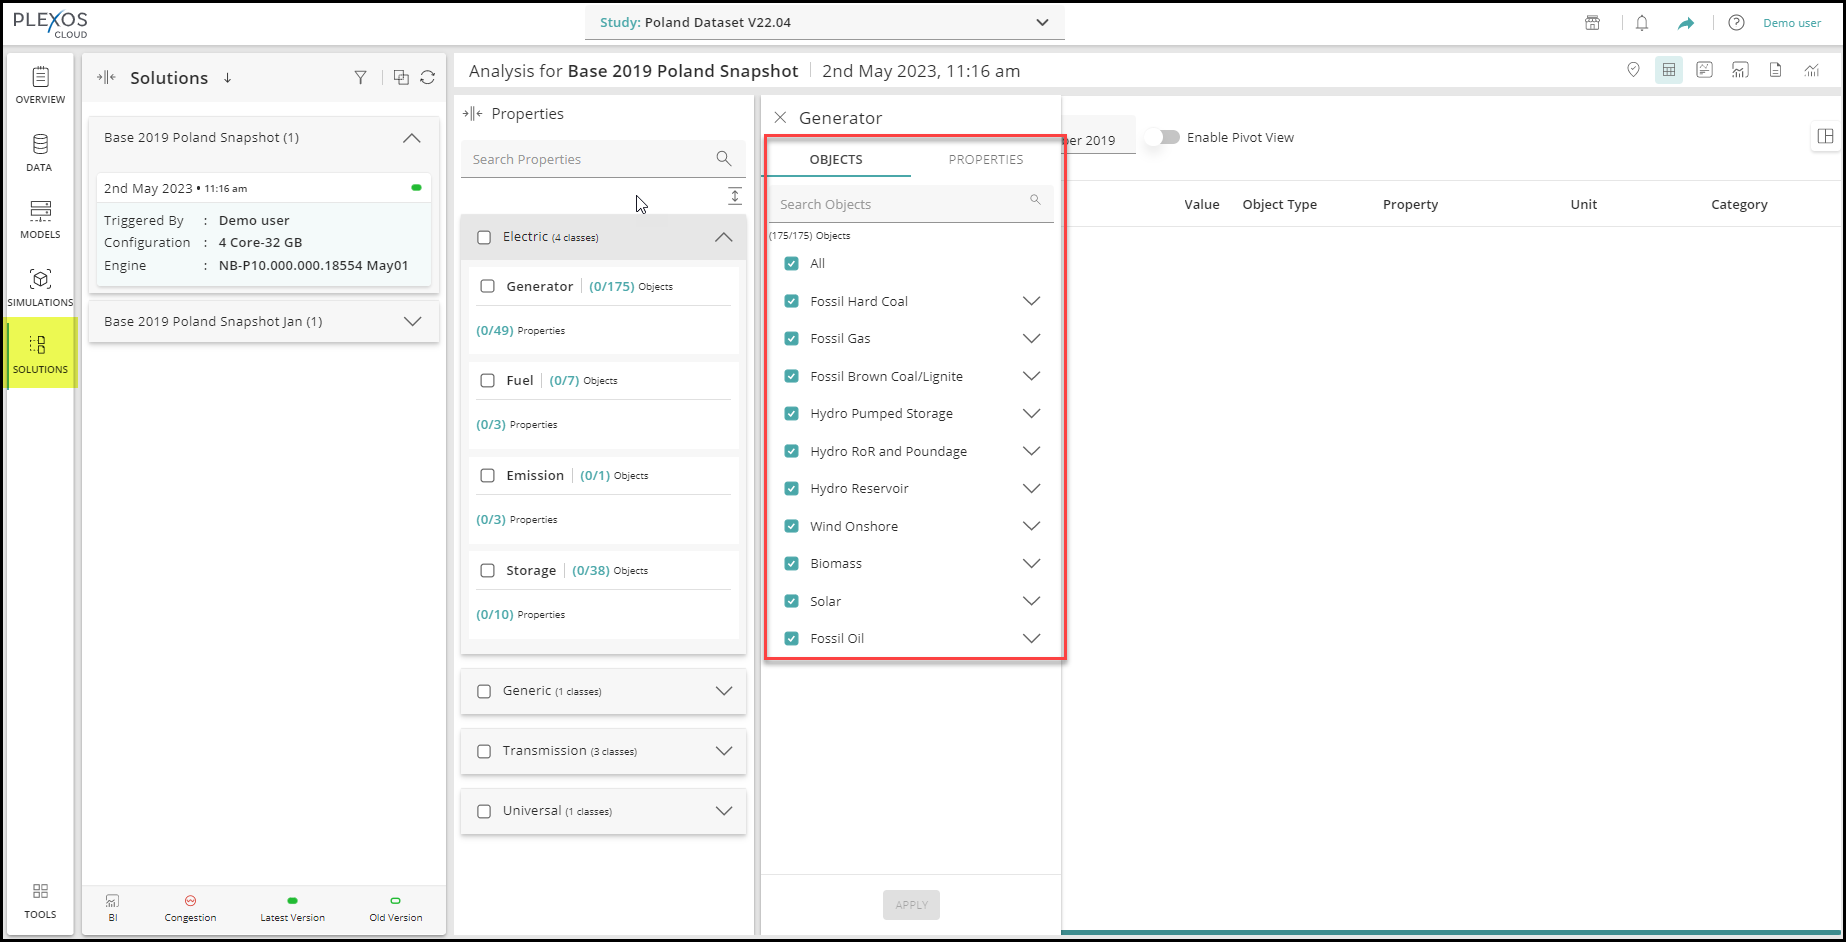
Task: Open the help question mark icon
Action: pos(1736,23)
